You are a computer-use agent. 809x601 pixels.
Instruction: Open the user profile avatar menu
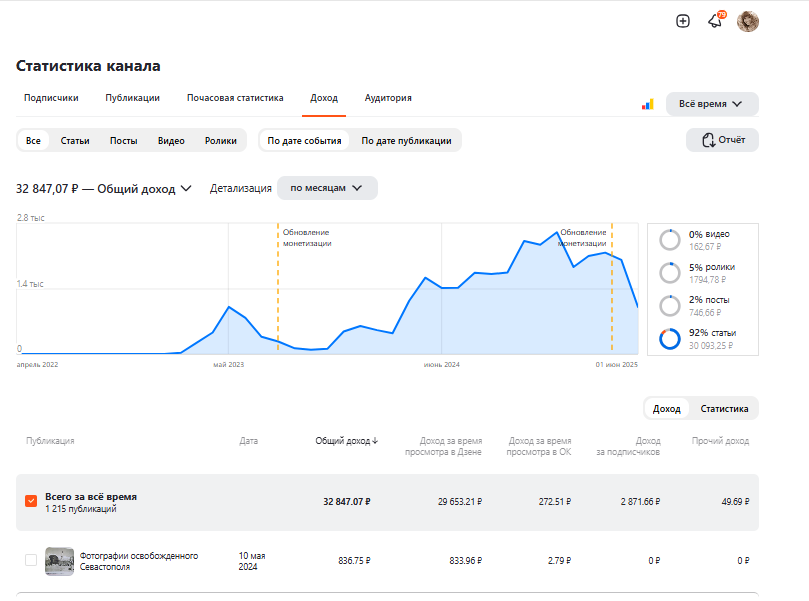coord(748,21)
